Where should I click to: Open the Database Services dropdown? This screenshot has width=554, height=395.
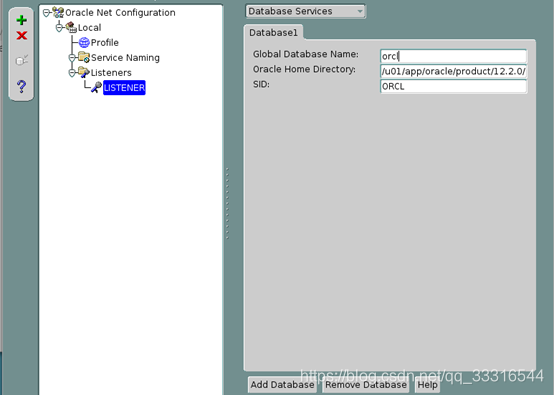[x=305, y=11]
